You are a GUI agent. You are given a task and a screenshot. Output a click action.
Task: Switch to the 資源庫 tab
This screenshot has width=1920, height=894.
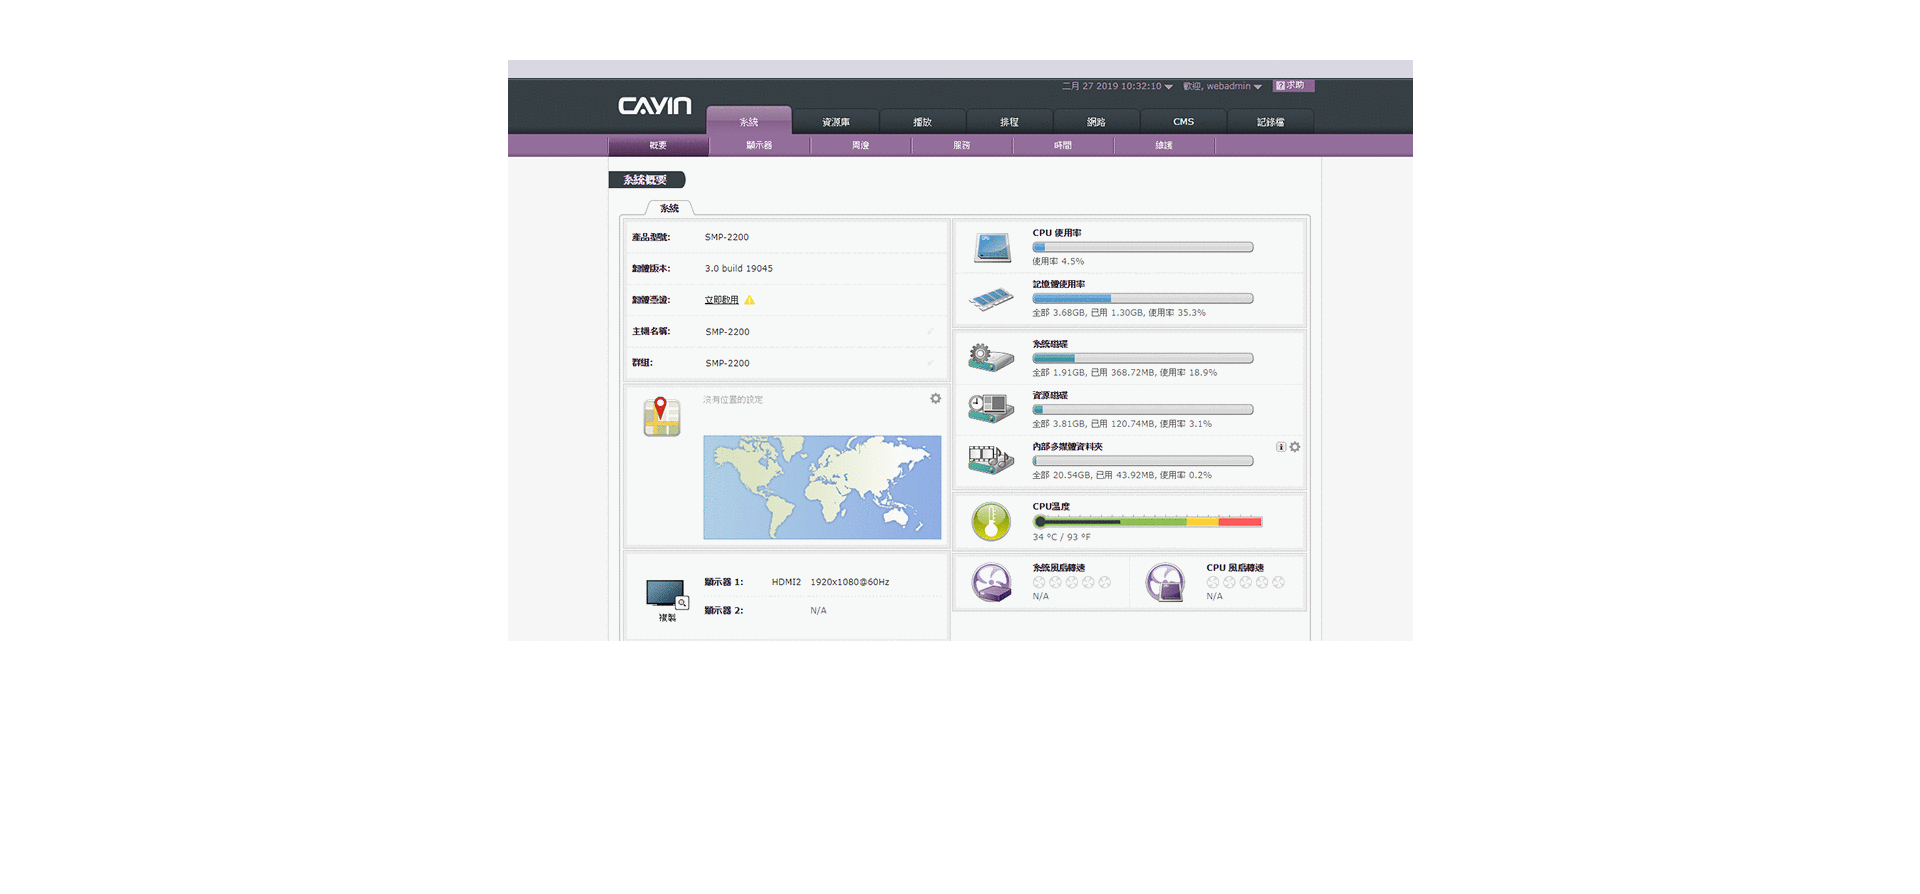pyautogui.click(x=836, y=122)
